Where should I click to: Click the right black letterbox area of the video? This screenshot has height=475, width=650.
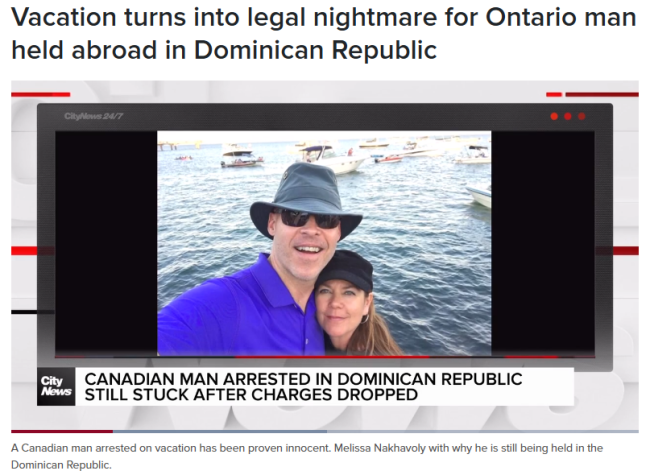pos(543,243)
